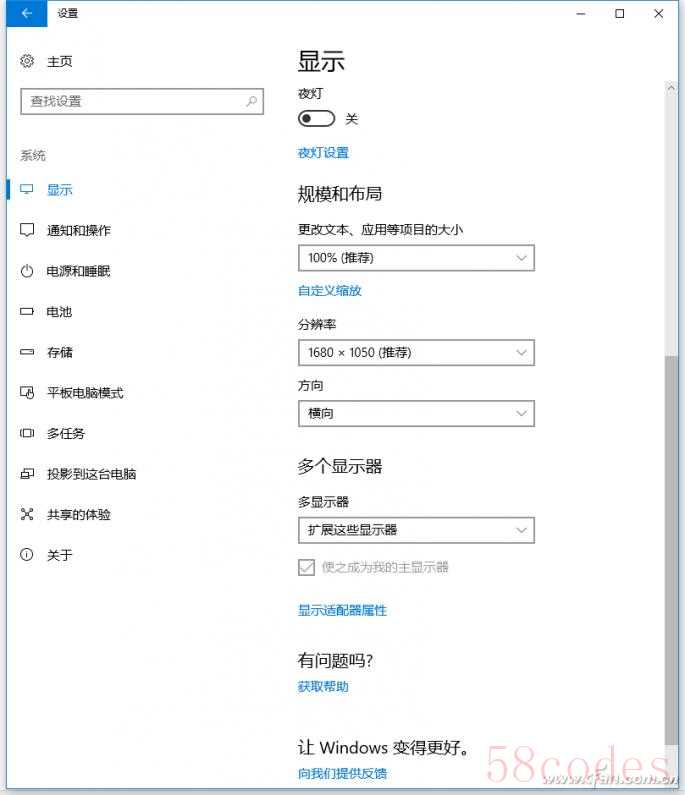Click the 存储 storage icon
The image size is (685, 795).
[27, 352]
